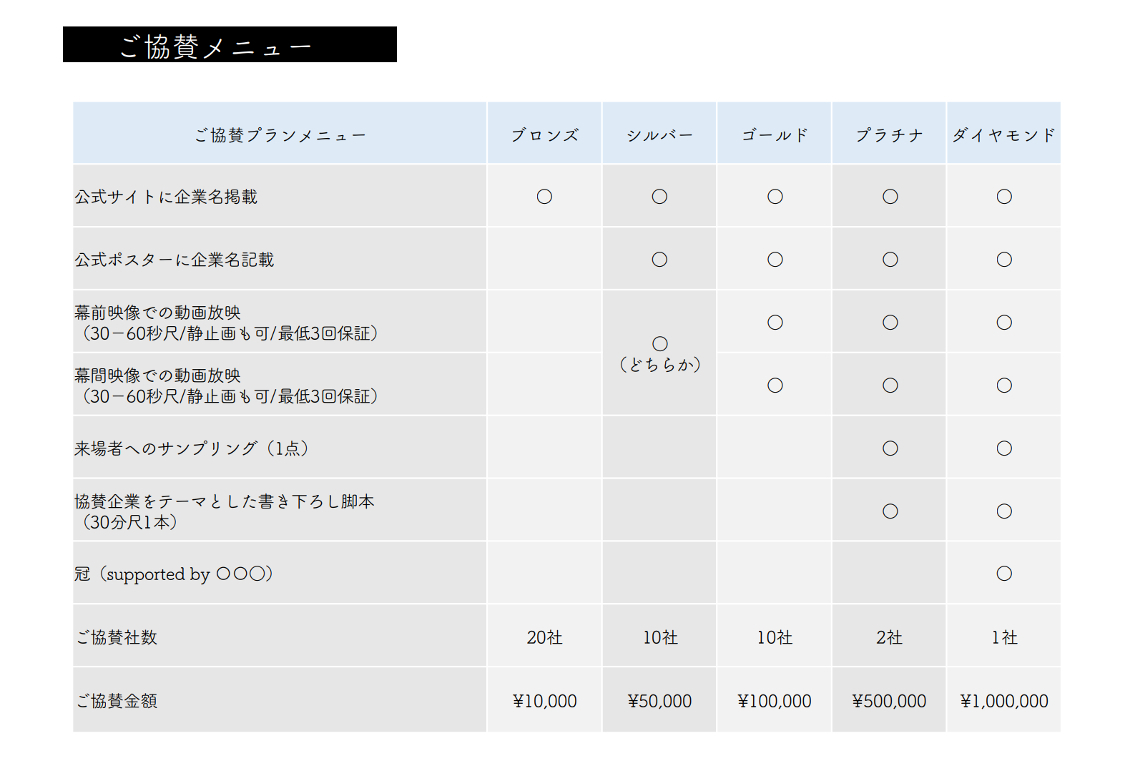Viewport: 1125px width, 760px height.
Task: Click the 公式サイトに企業名掲載 row label
Action: click(166, 197)
